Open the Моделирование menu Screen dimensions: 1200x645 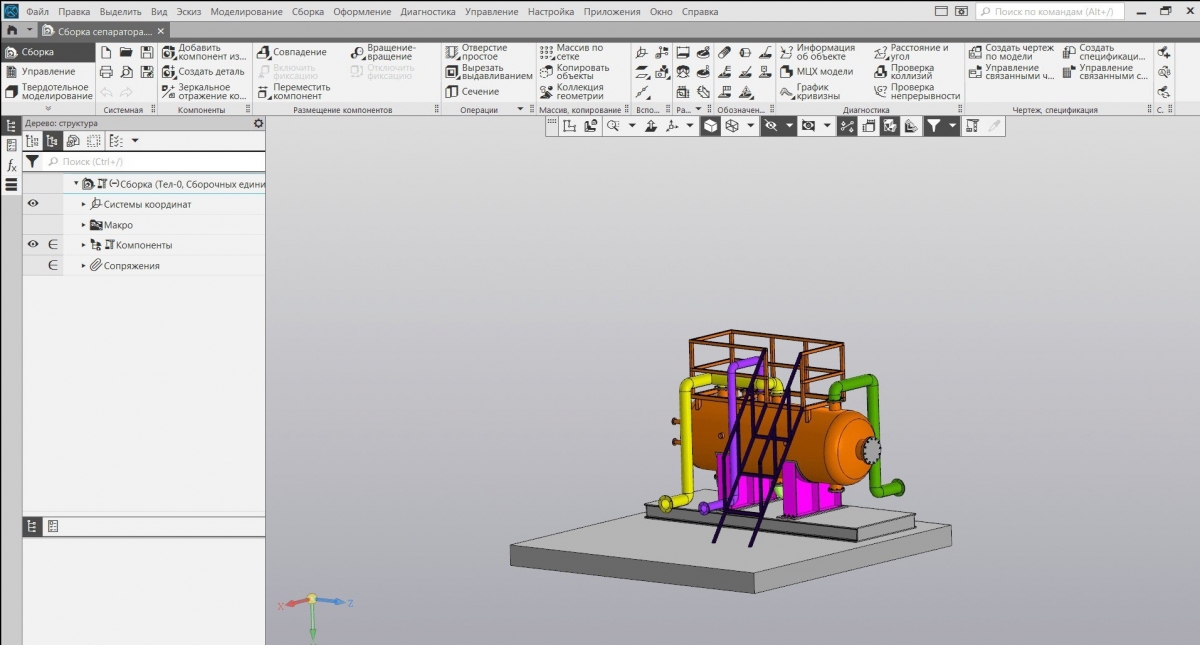tap(247, 12)
